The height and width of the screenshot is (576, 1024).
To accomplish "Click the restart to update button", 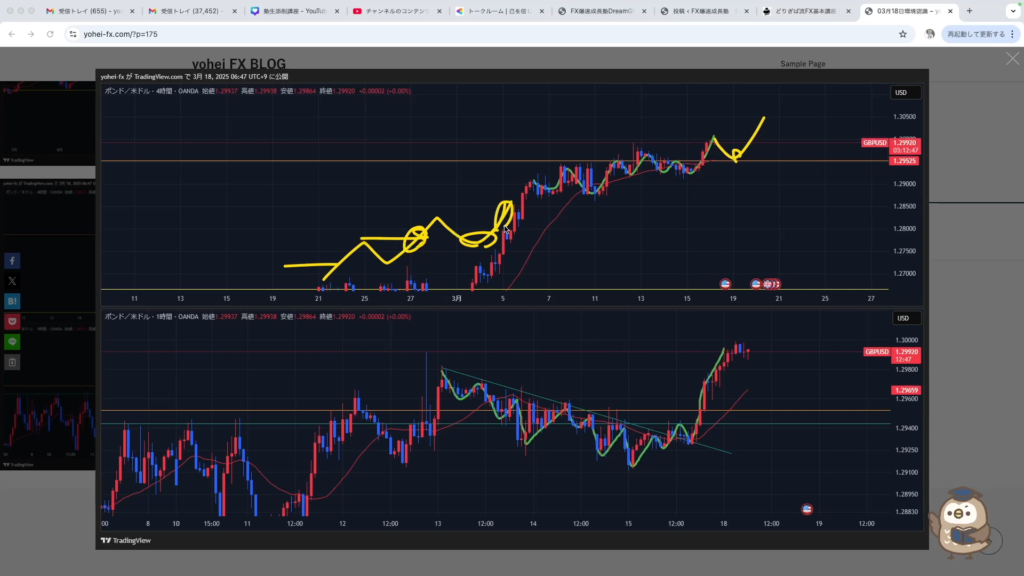I will (x=967, y=33).
